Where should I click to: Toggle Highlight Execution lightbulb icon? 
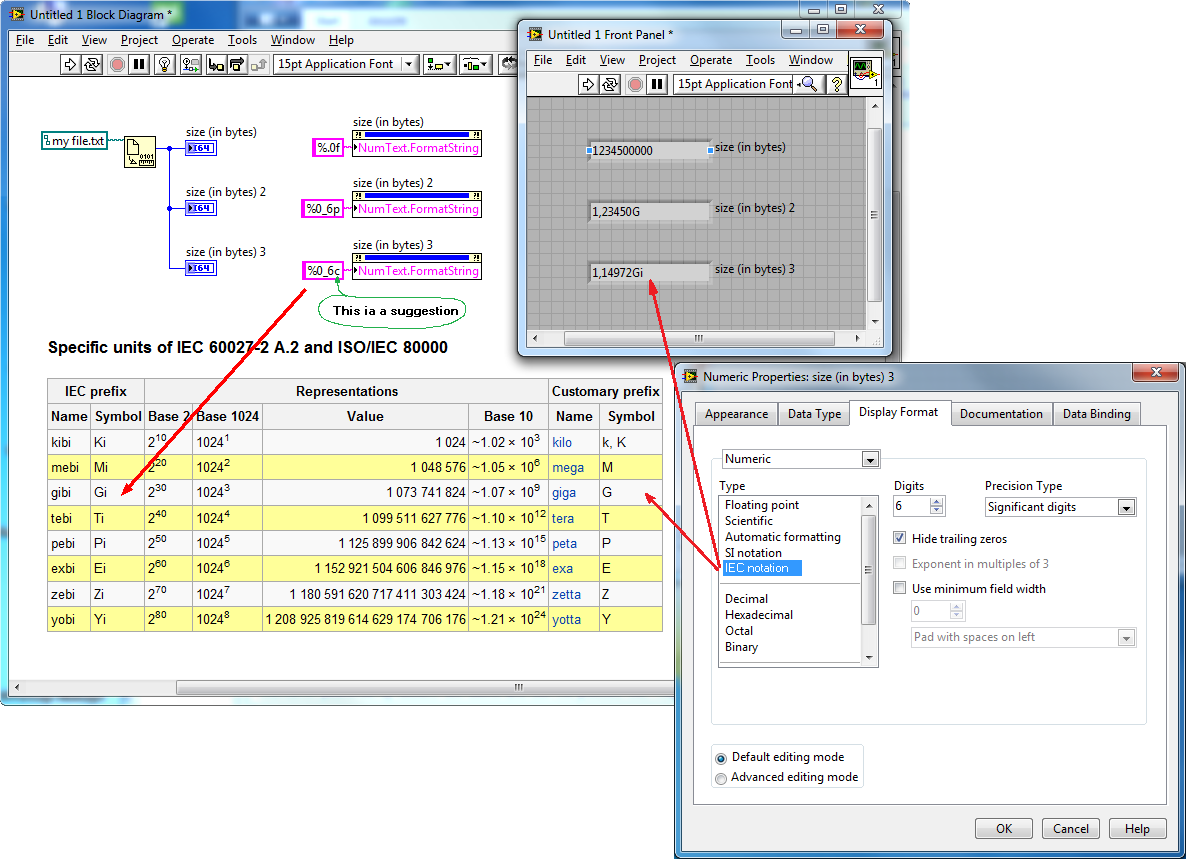(164, 65)
